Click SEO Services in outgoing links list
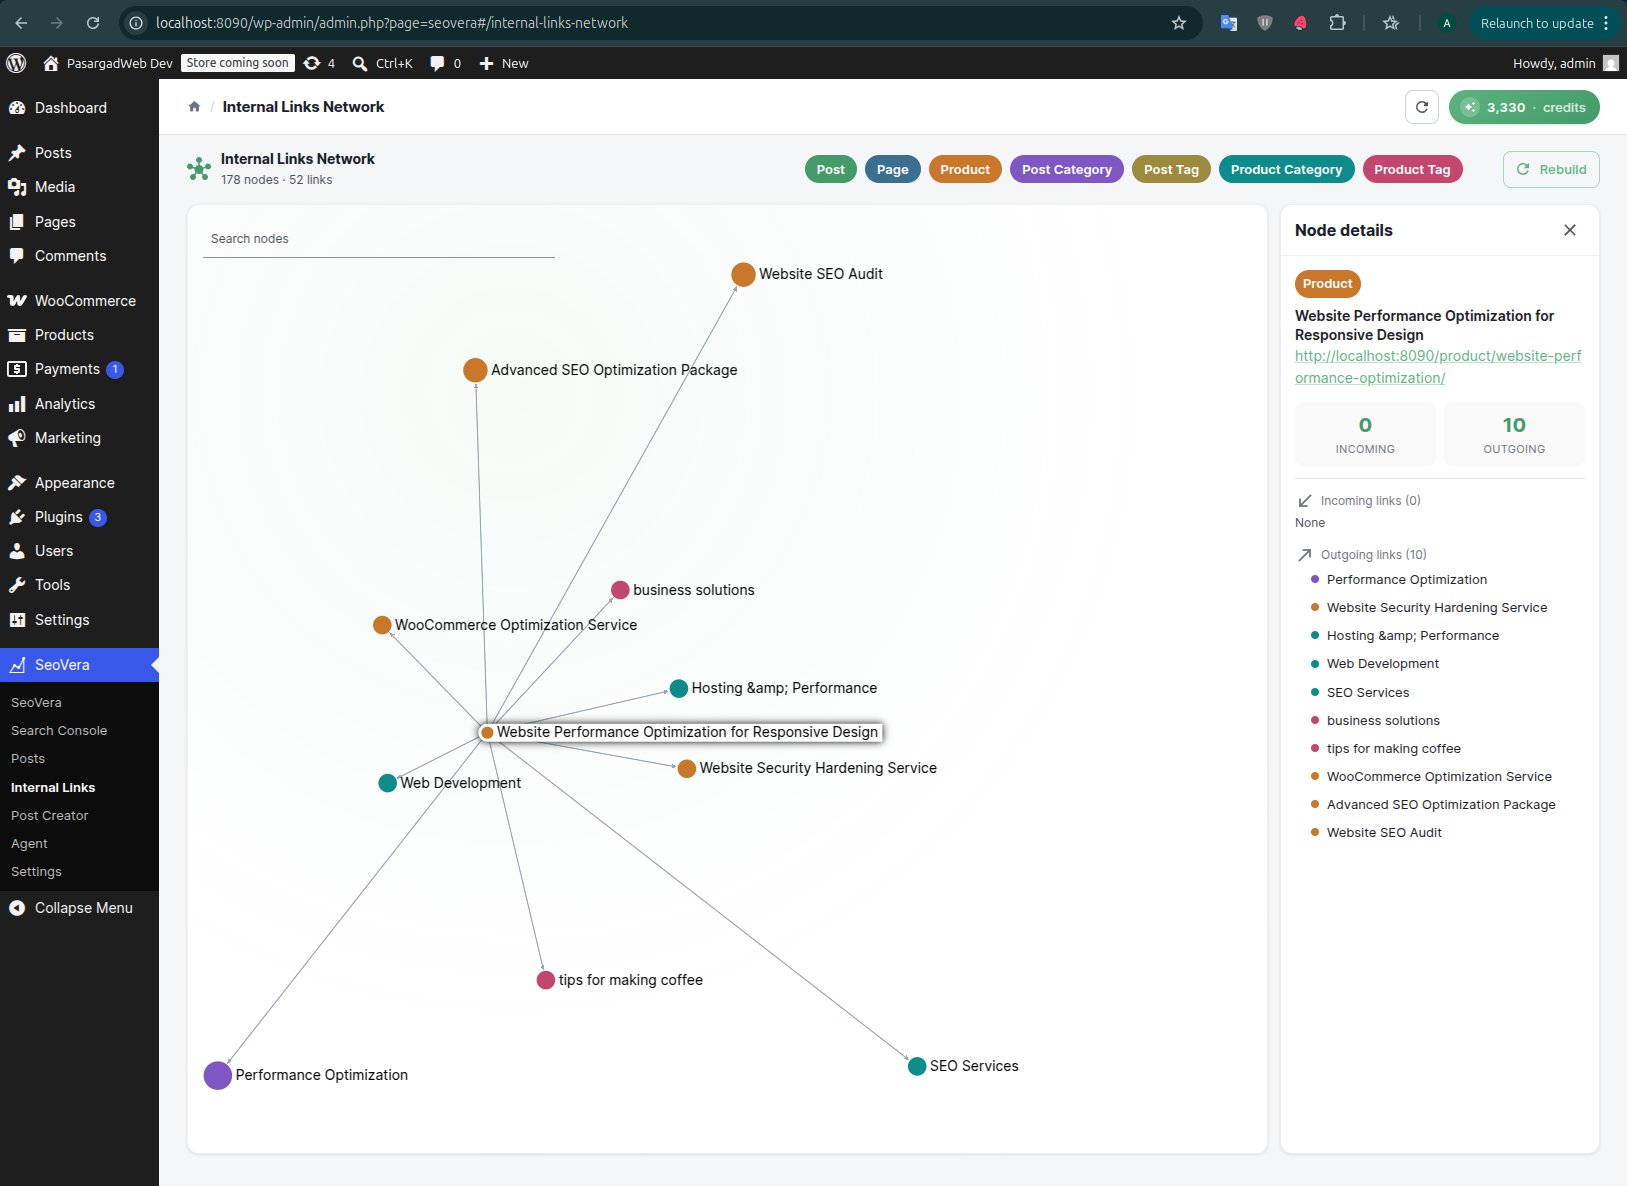Screen dimensions: 1627x1186 point(1367,692)
